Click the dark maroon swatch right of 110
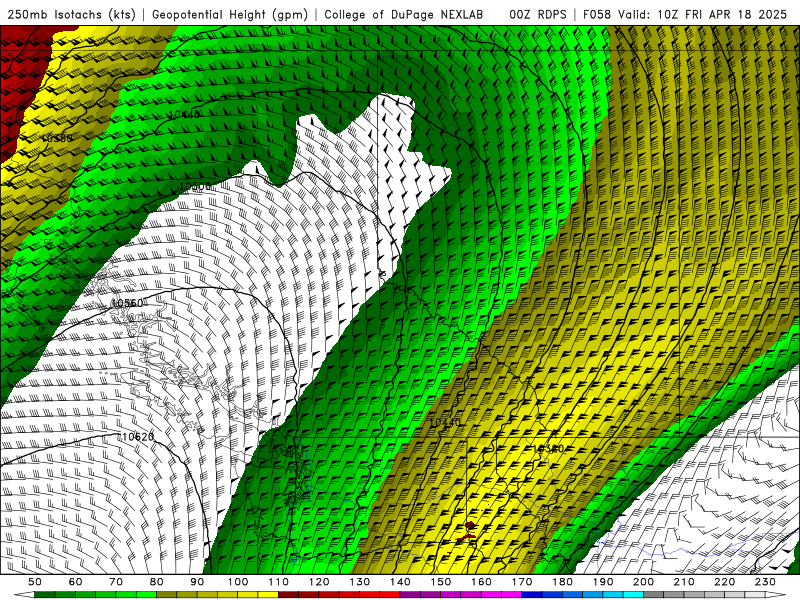 coord(289,595)
